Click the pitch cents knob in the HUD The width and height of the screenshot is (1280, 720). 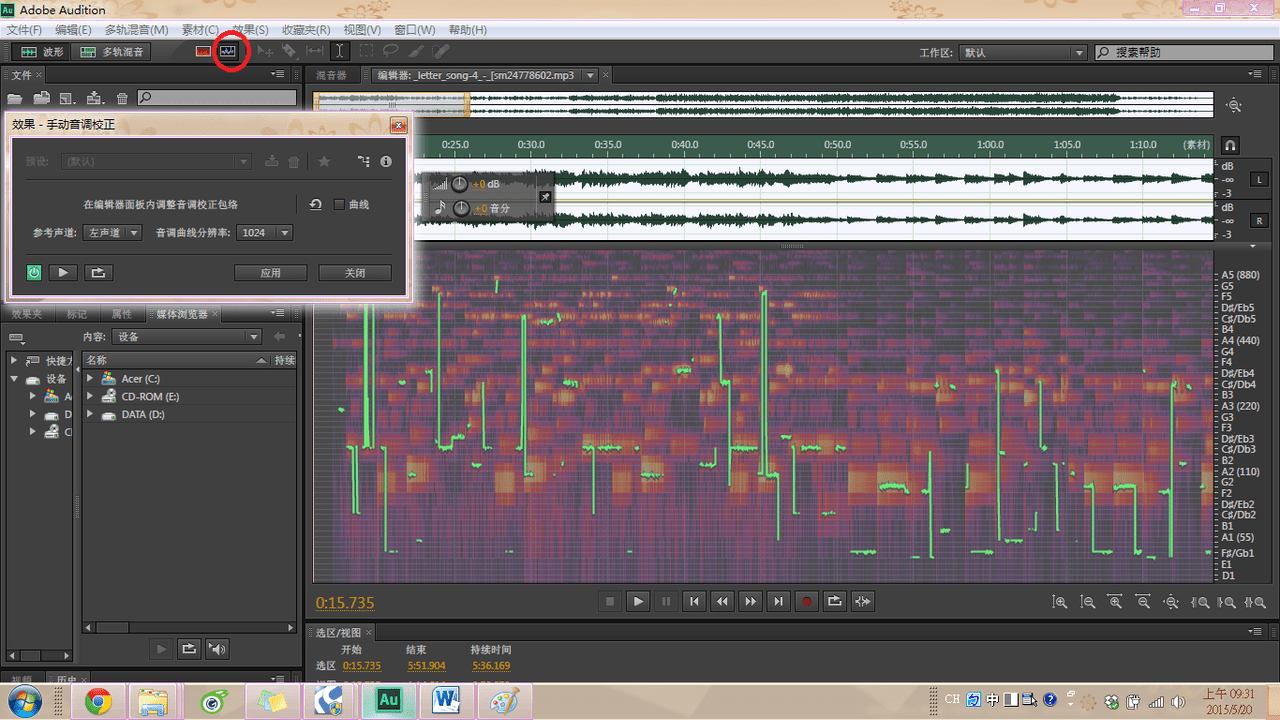coord(461,208)
